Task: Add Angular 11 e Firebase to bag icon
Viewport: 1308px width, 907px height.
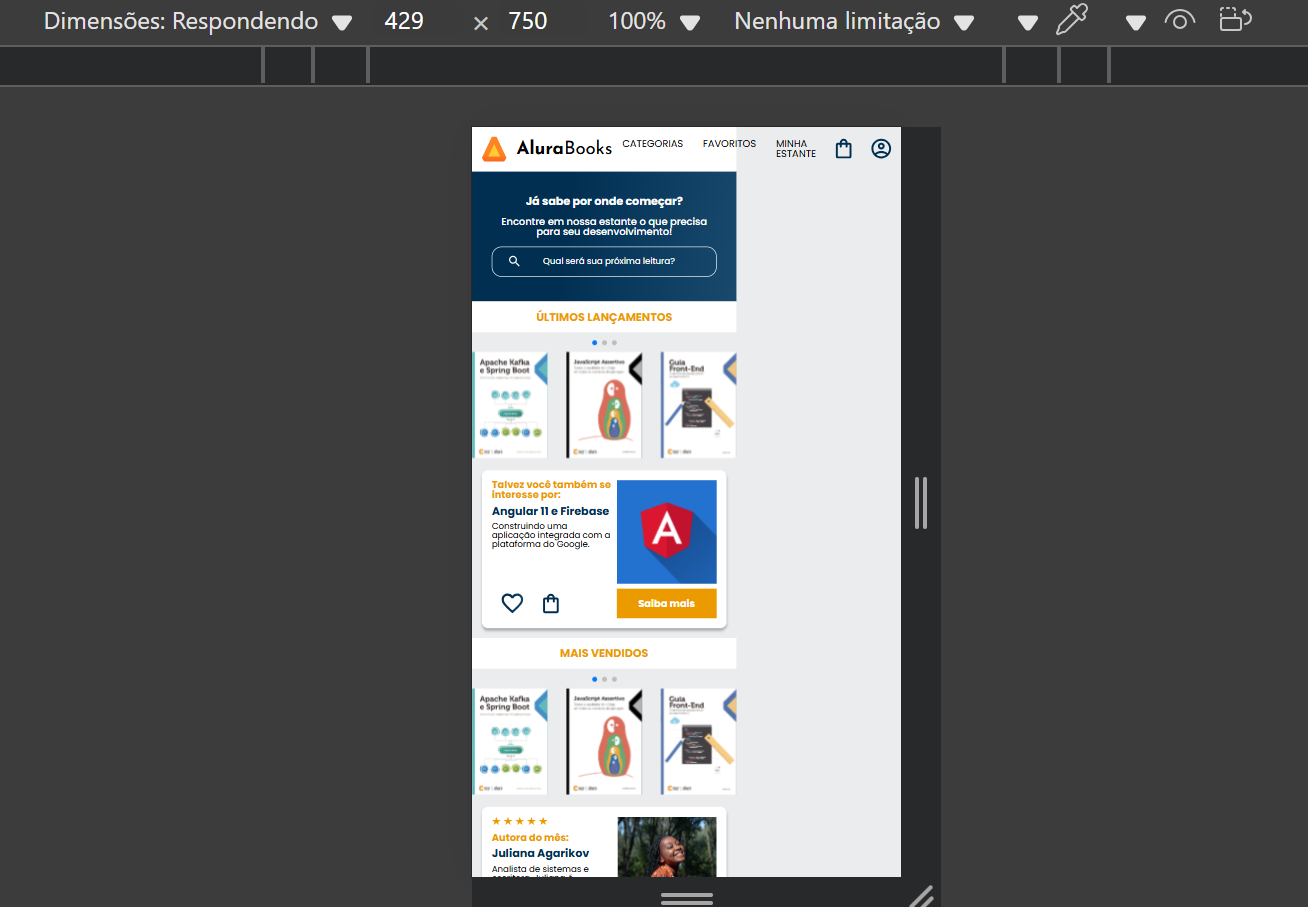Action: pos(551,603)
